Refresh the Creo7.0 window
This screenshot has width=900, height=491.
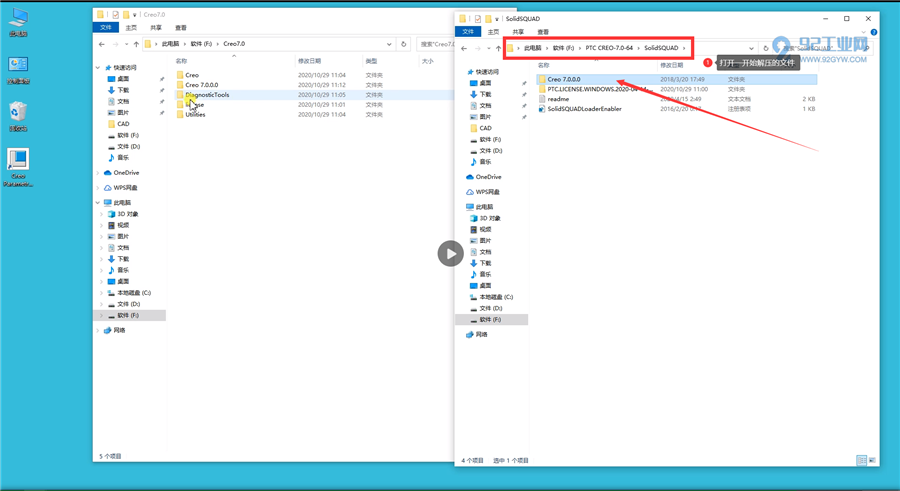[404, 44]
